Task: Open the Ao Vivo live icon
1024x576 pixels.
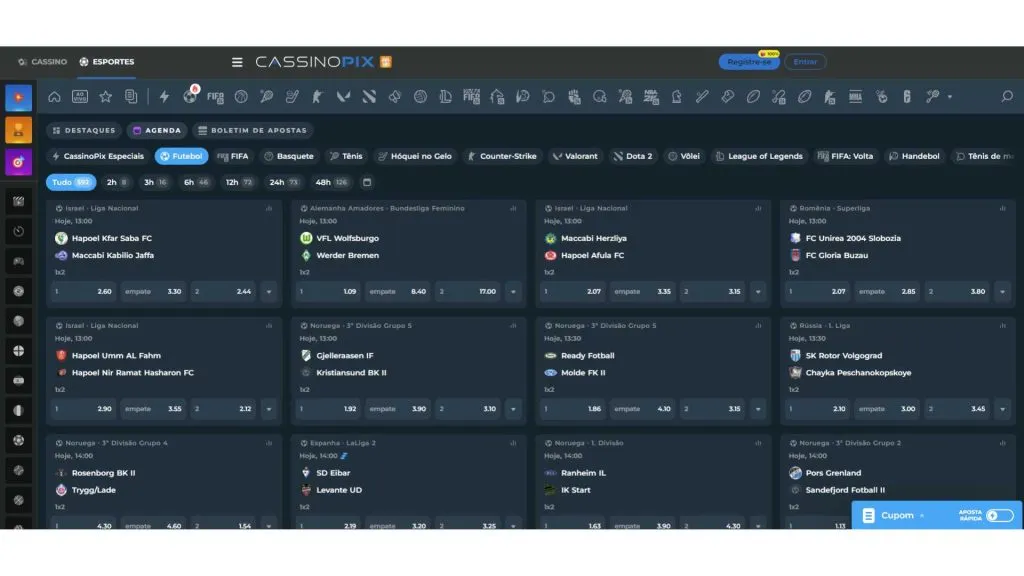Action: coord(80,97)
